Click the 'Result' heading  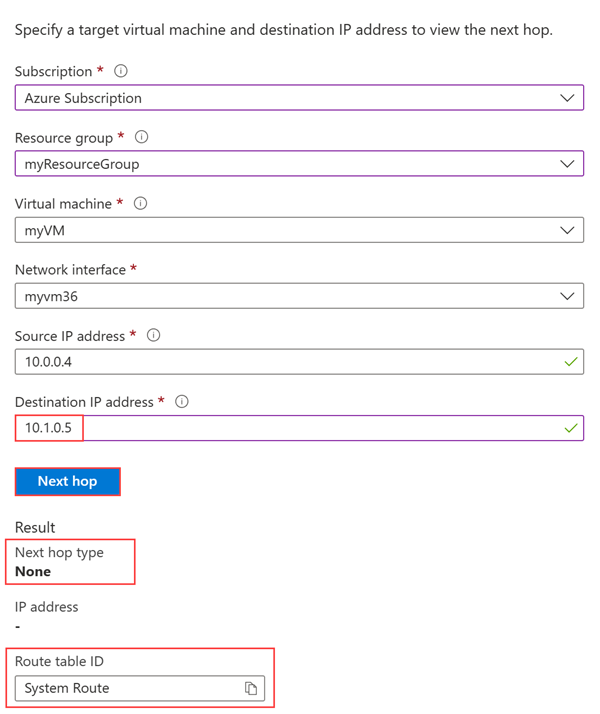tap(35, 527)
